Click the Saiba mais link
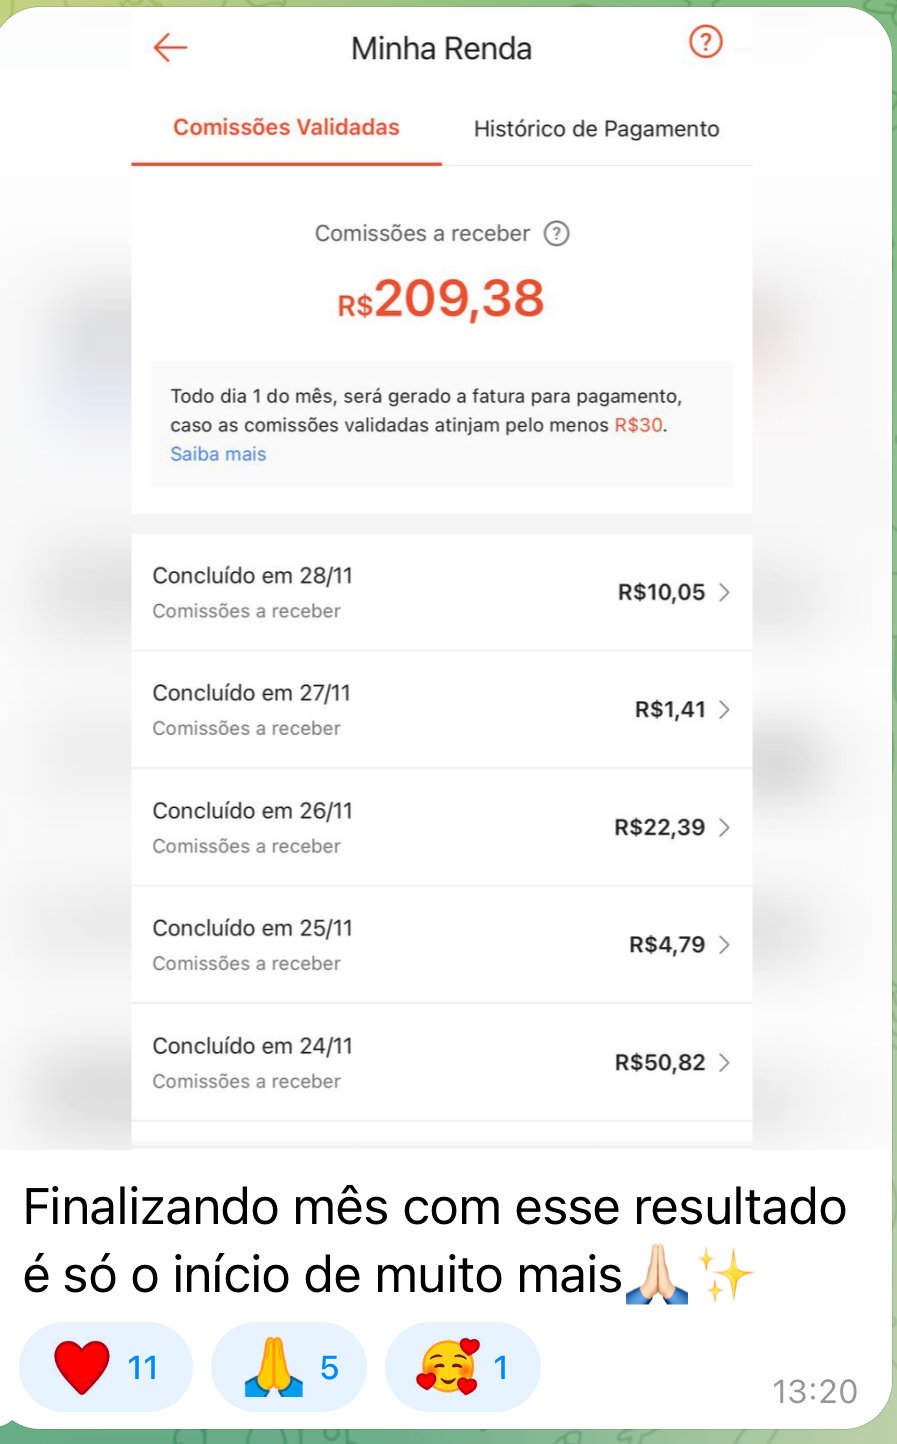This screenshot has width=897, height=1444. [218, 454]
